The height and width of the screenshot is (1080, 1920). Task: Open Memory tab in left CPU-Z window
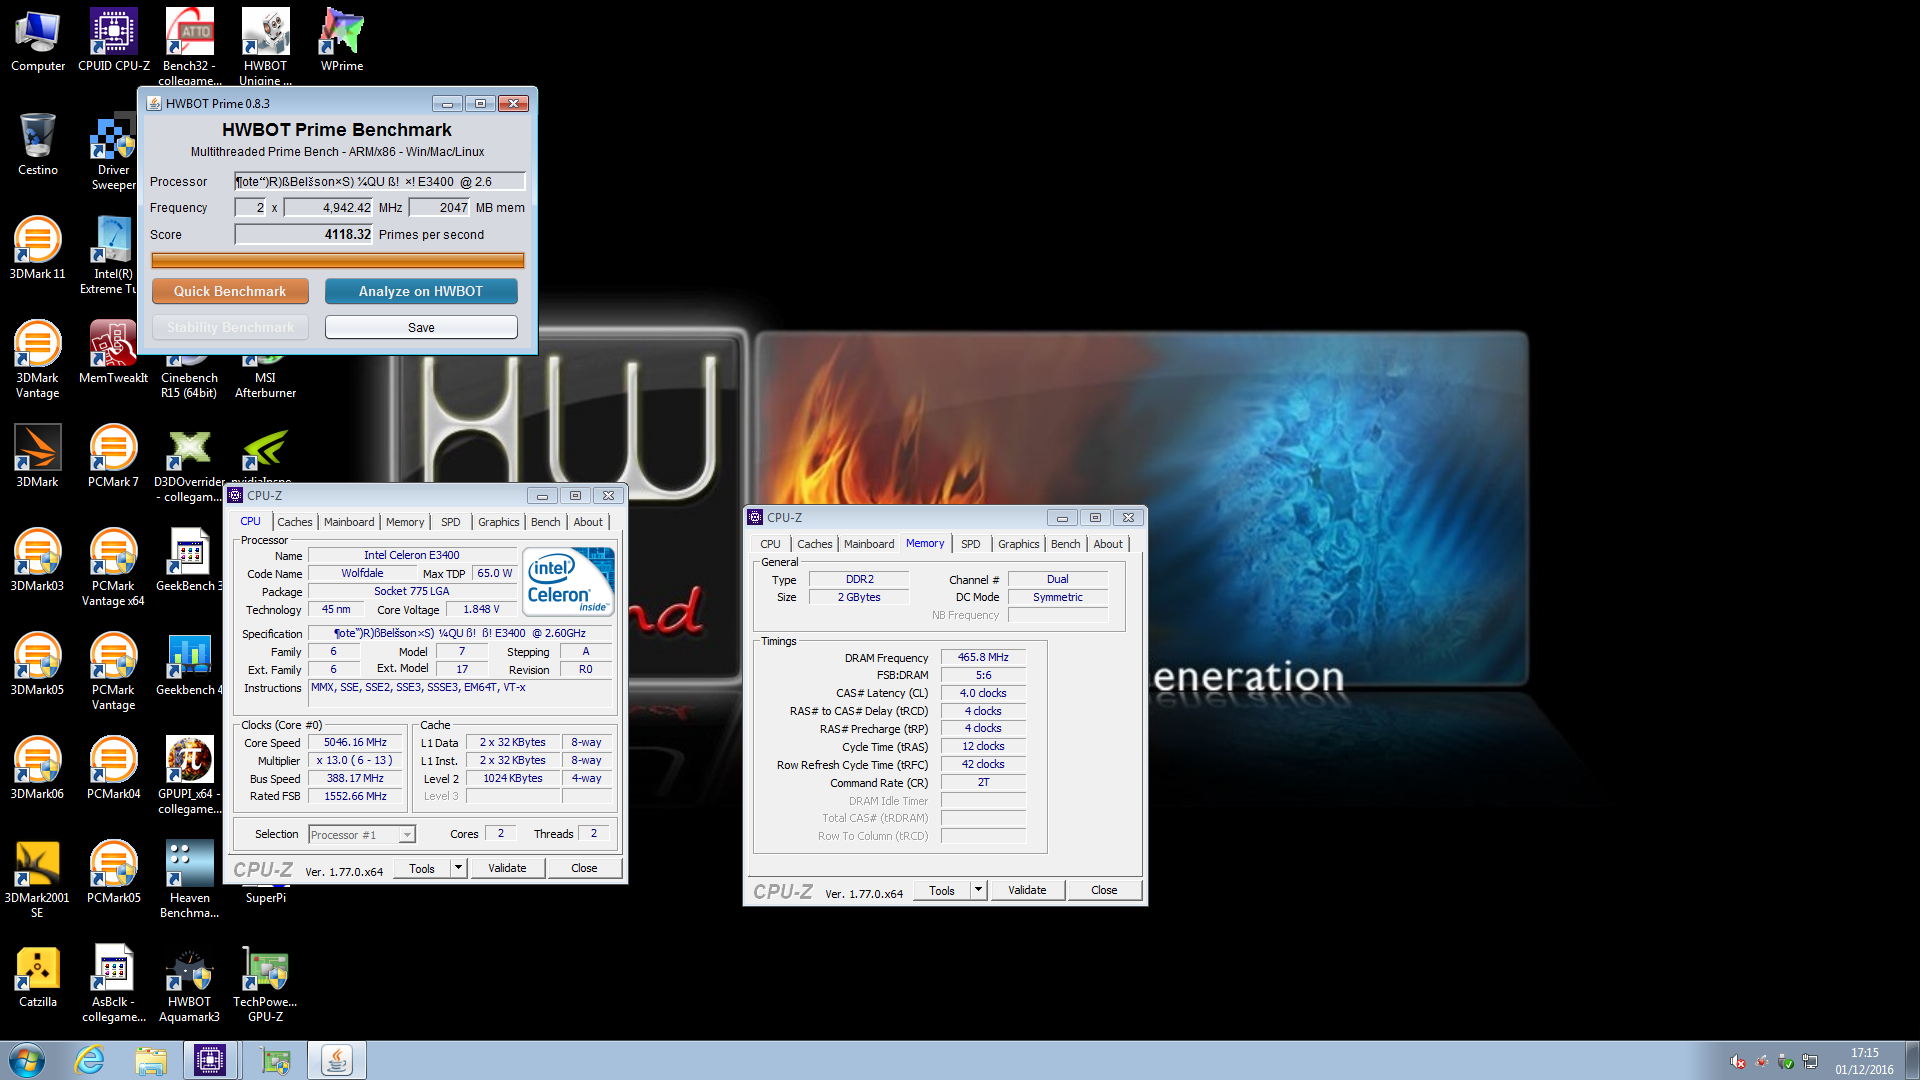[405, 522]
